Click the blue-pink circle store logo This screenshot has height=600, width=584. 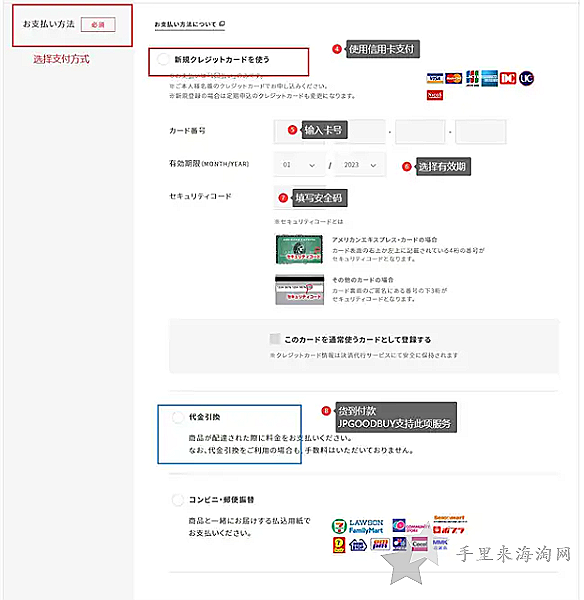pyautogui.click(x=399, y=525)
